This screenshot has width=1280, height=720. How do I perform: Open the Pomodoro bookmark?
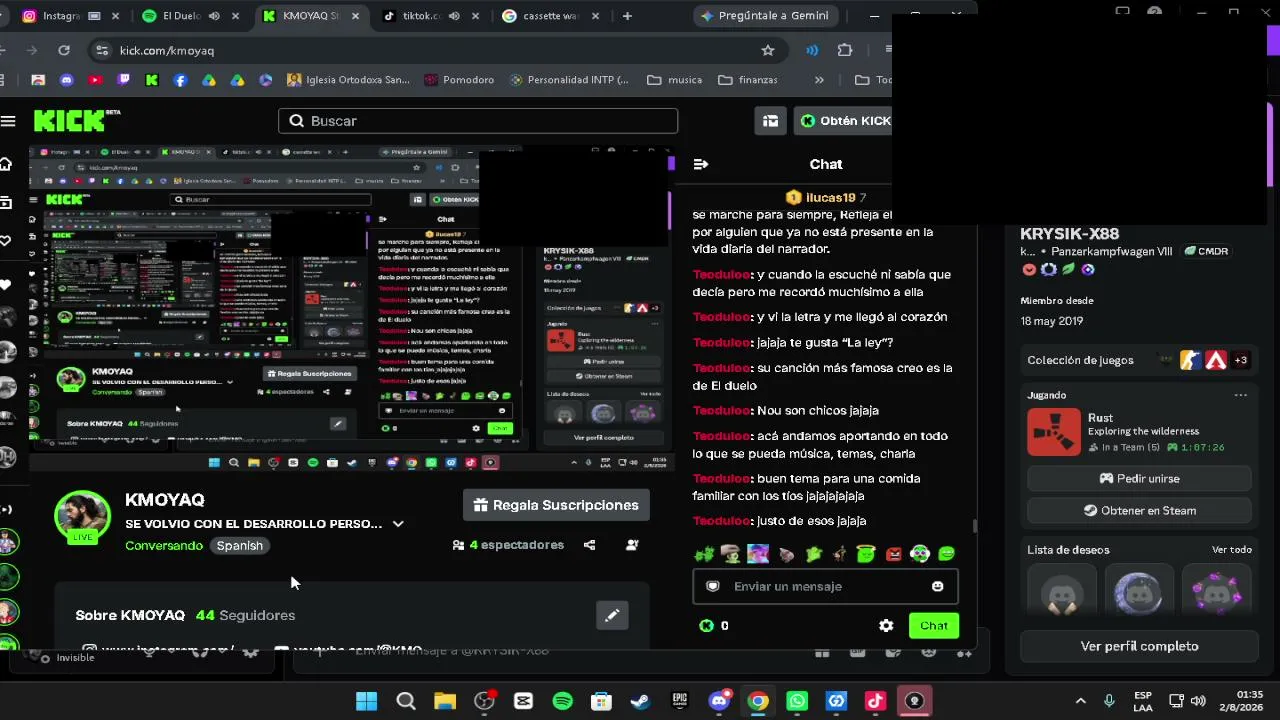pyautogui.click(x=459, y=80)
